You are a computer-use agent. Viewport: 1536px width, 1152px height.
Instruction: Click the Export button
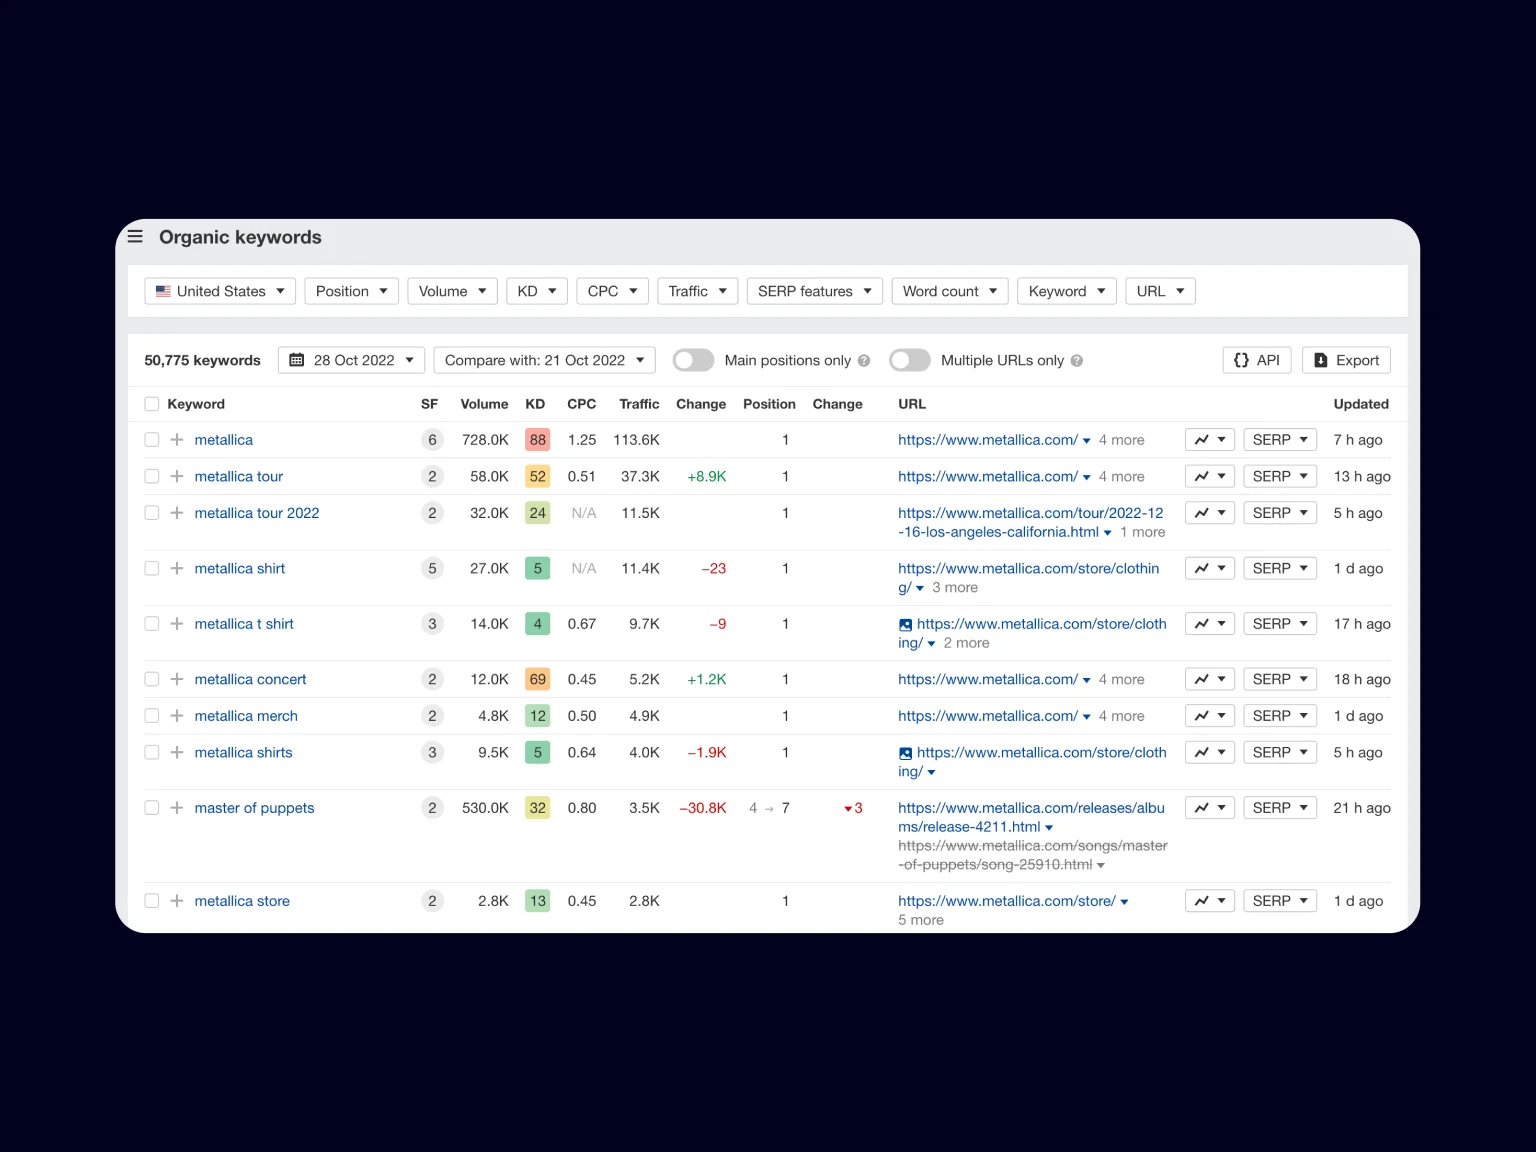(x=1346, y=360)
